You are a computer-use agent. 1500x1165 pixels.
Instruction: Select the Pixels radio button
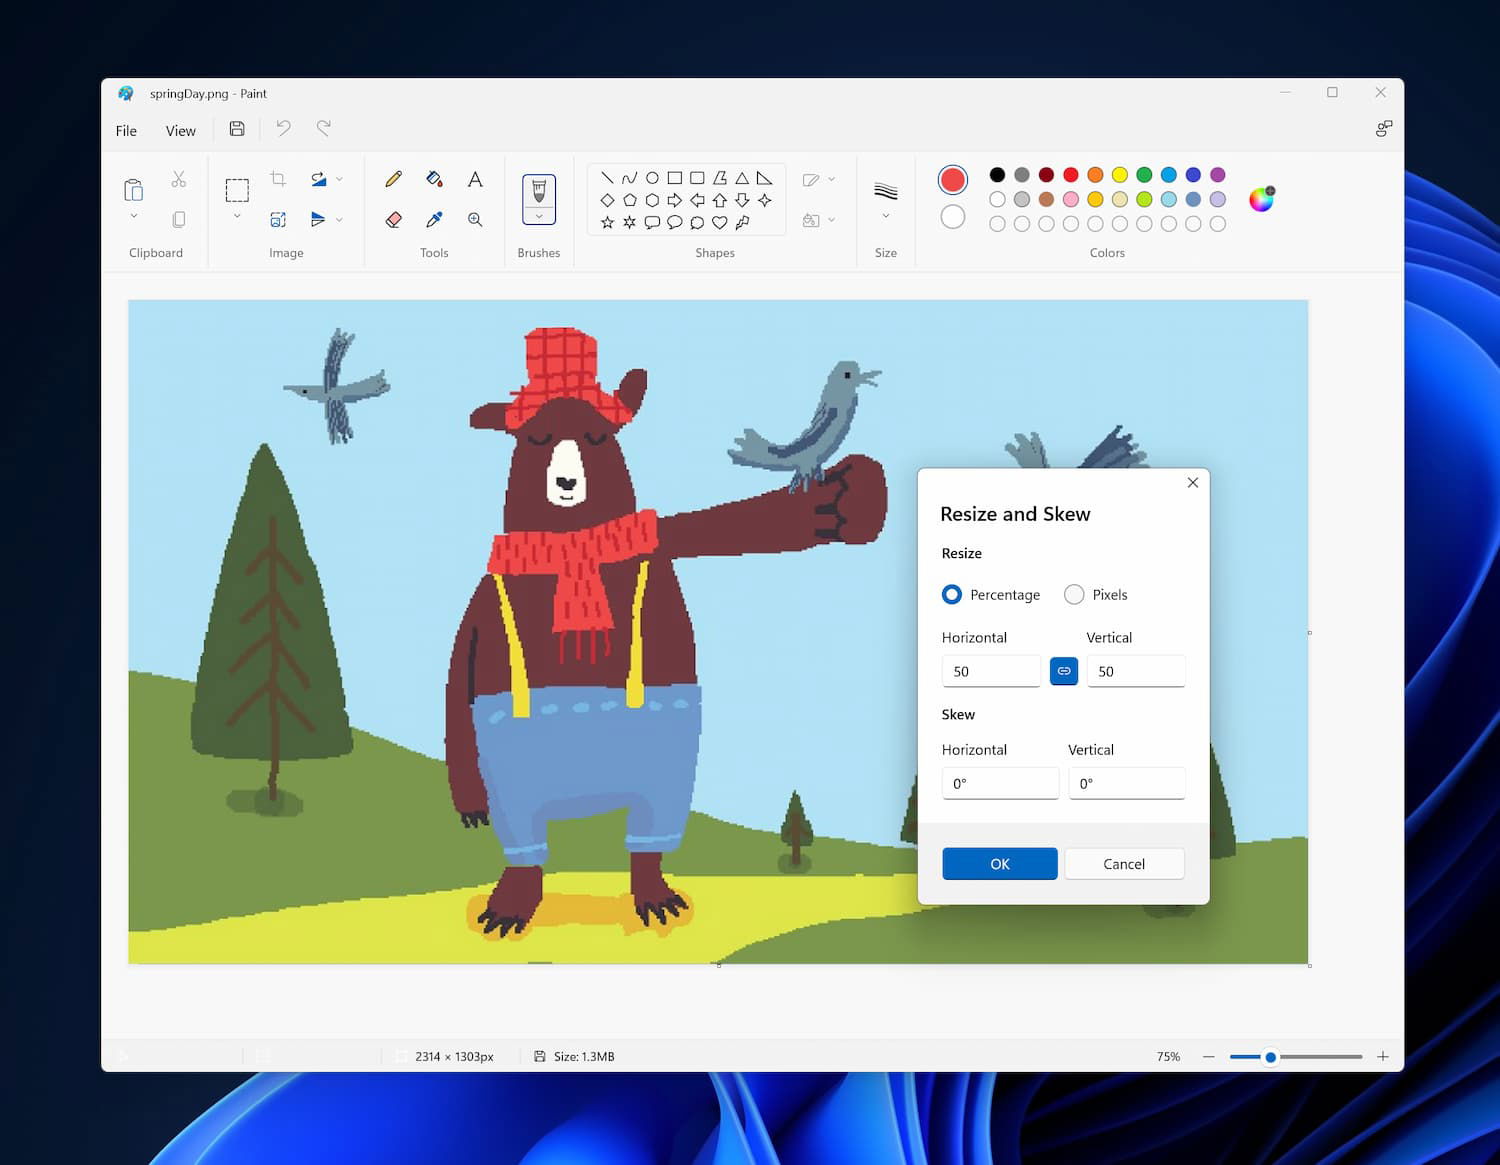(x=1074, y=595)
